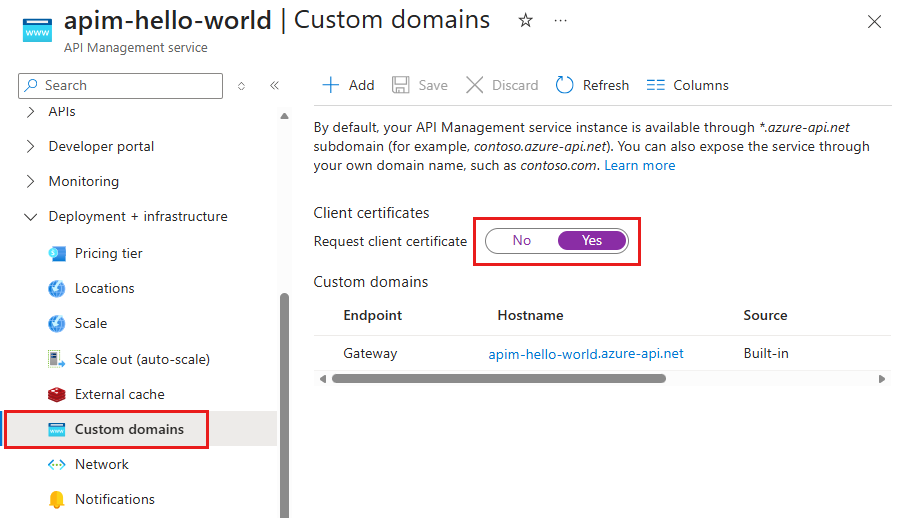Focus the sidebar Search field
Image resolution: width=914 pixels, height=518 pixels.
(121, 86)
